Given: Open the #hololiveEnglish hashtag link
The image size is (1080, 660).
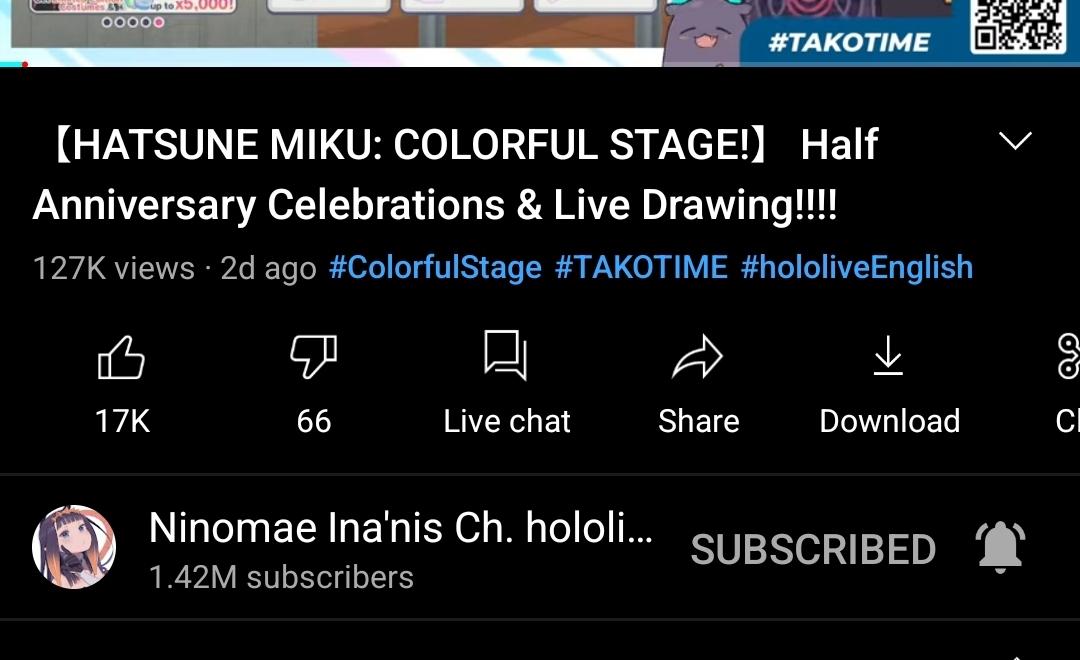Looking at the screenshot, I should [x=857, y=267].
